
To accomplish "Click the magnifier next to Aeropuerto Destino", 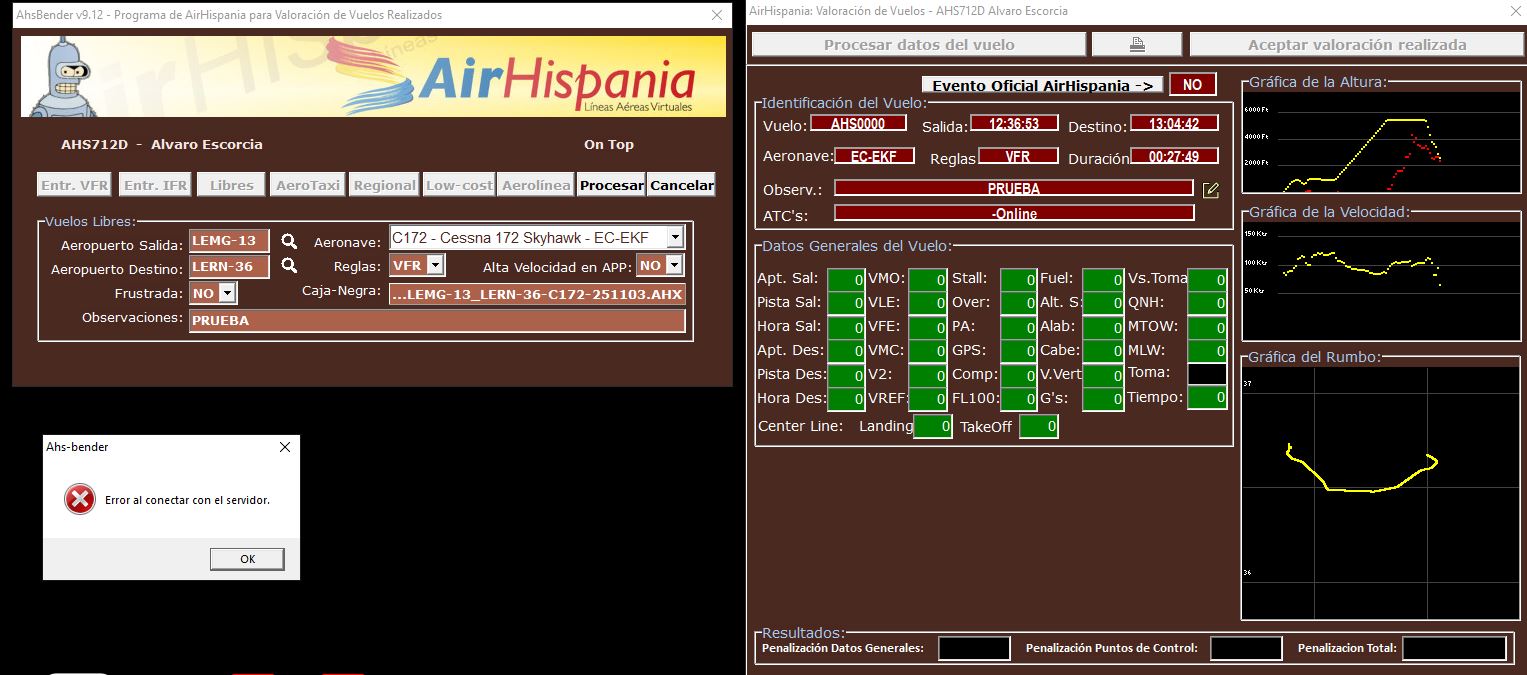I will pyautogui.click(x=289, y=266).
